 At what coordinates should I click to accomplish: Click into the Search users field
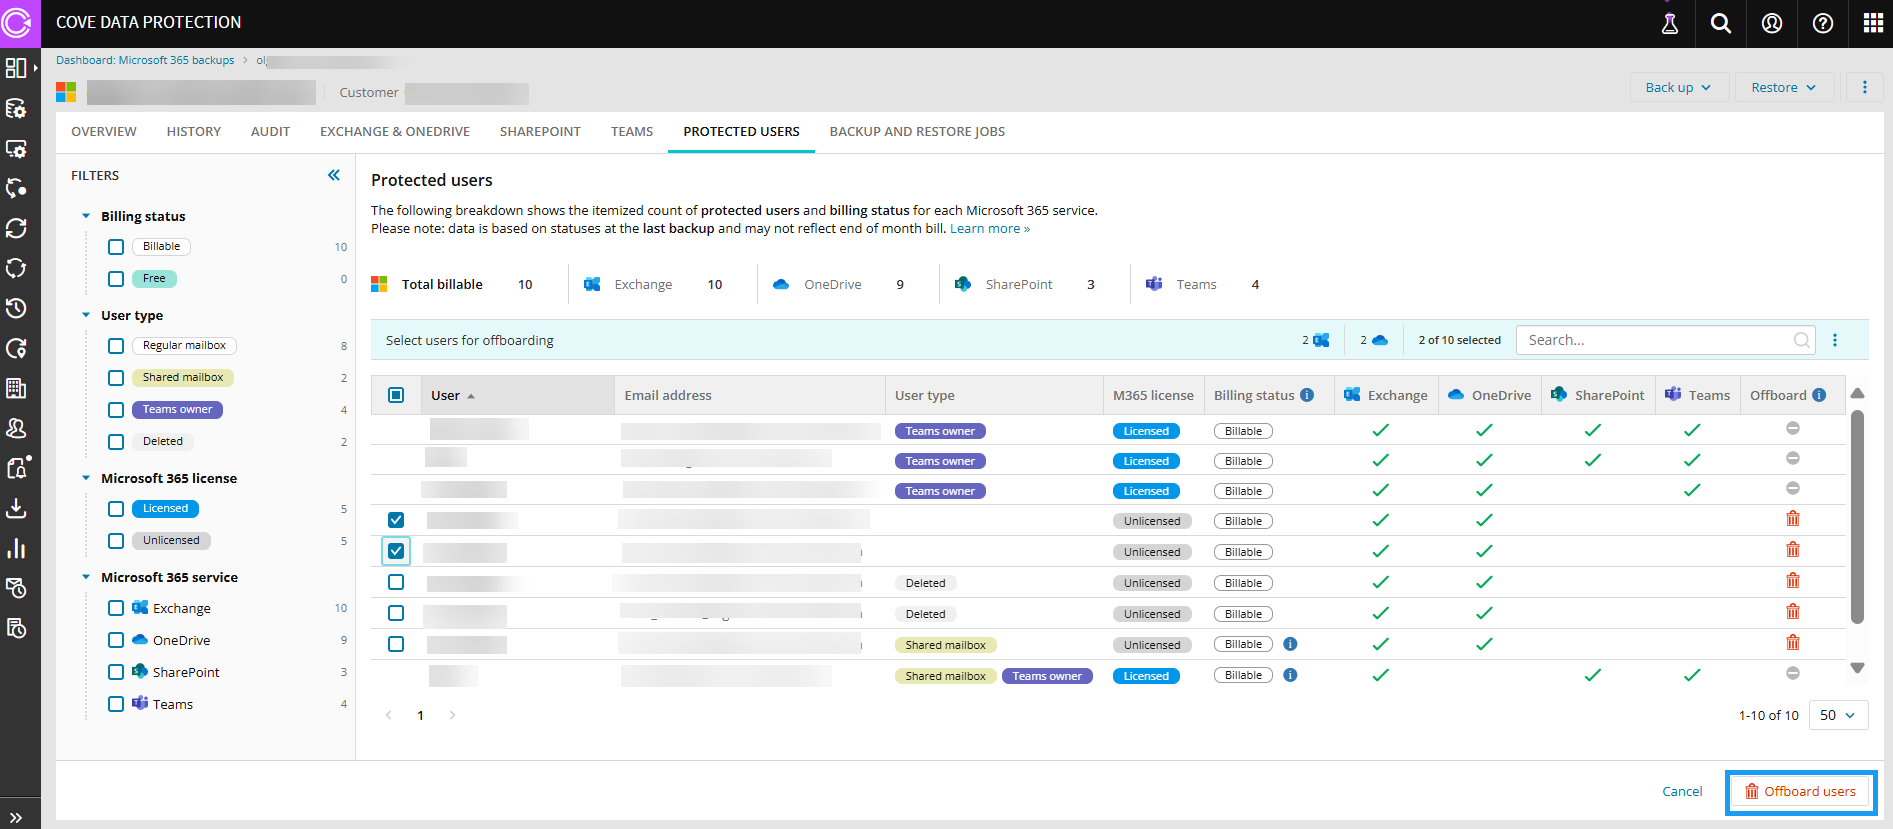pos(1655,340)
